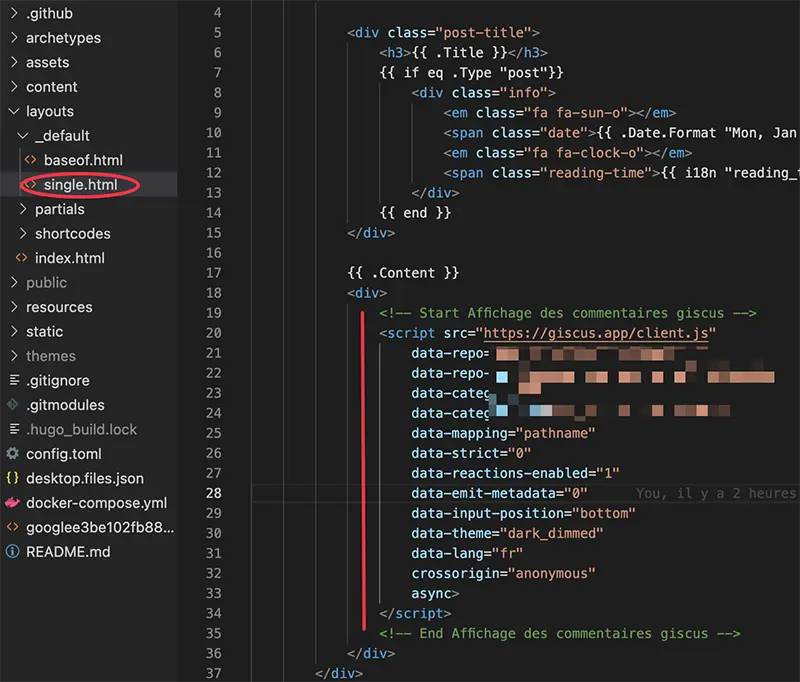Click line number 5 in gutter
Screen dimensions: 800x682
tap(218, 33)
